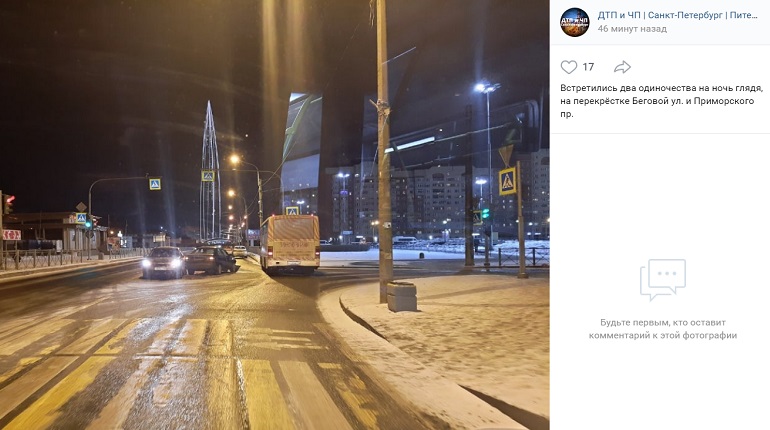Click the empty comments speech-bubble icon
The height and width of the screenshot is (430, 770).
(662, 279)
